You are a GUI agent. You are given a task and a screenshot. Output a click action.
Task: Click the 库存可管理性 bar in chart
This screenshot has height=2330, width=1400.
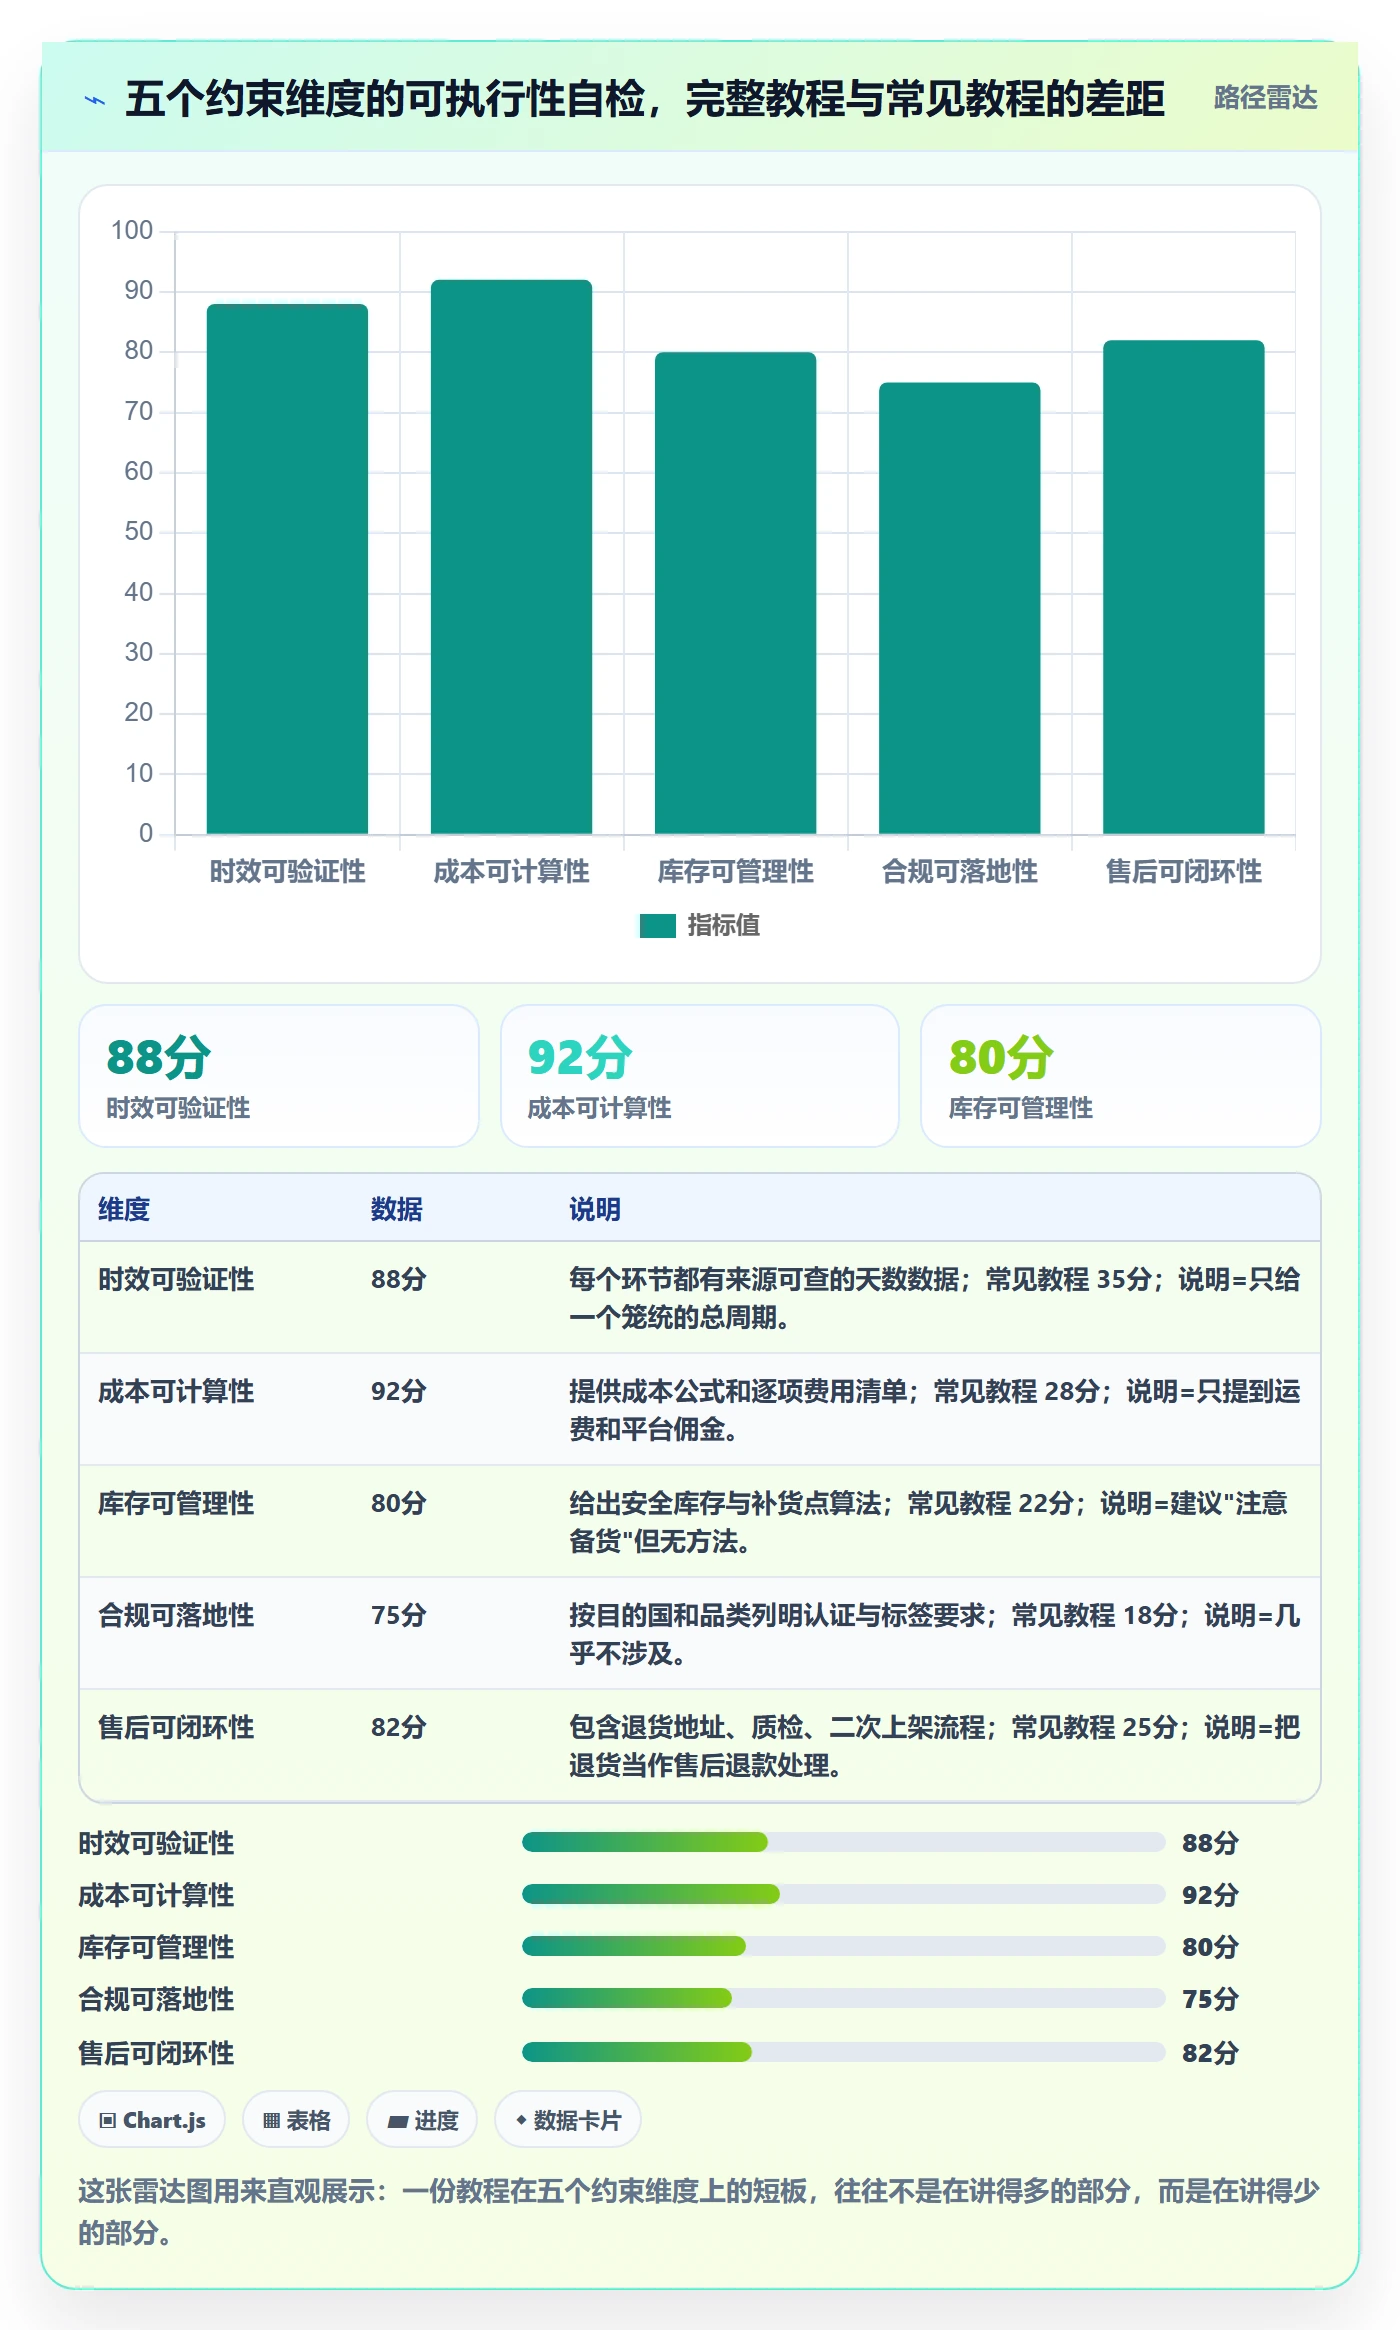pos(735,593)
